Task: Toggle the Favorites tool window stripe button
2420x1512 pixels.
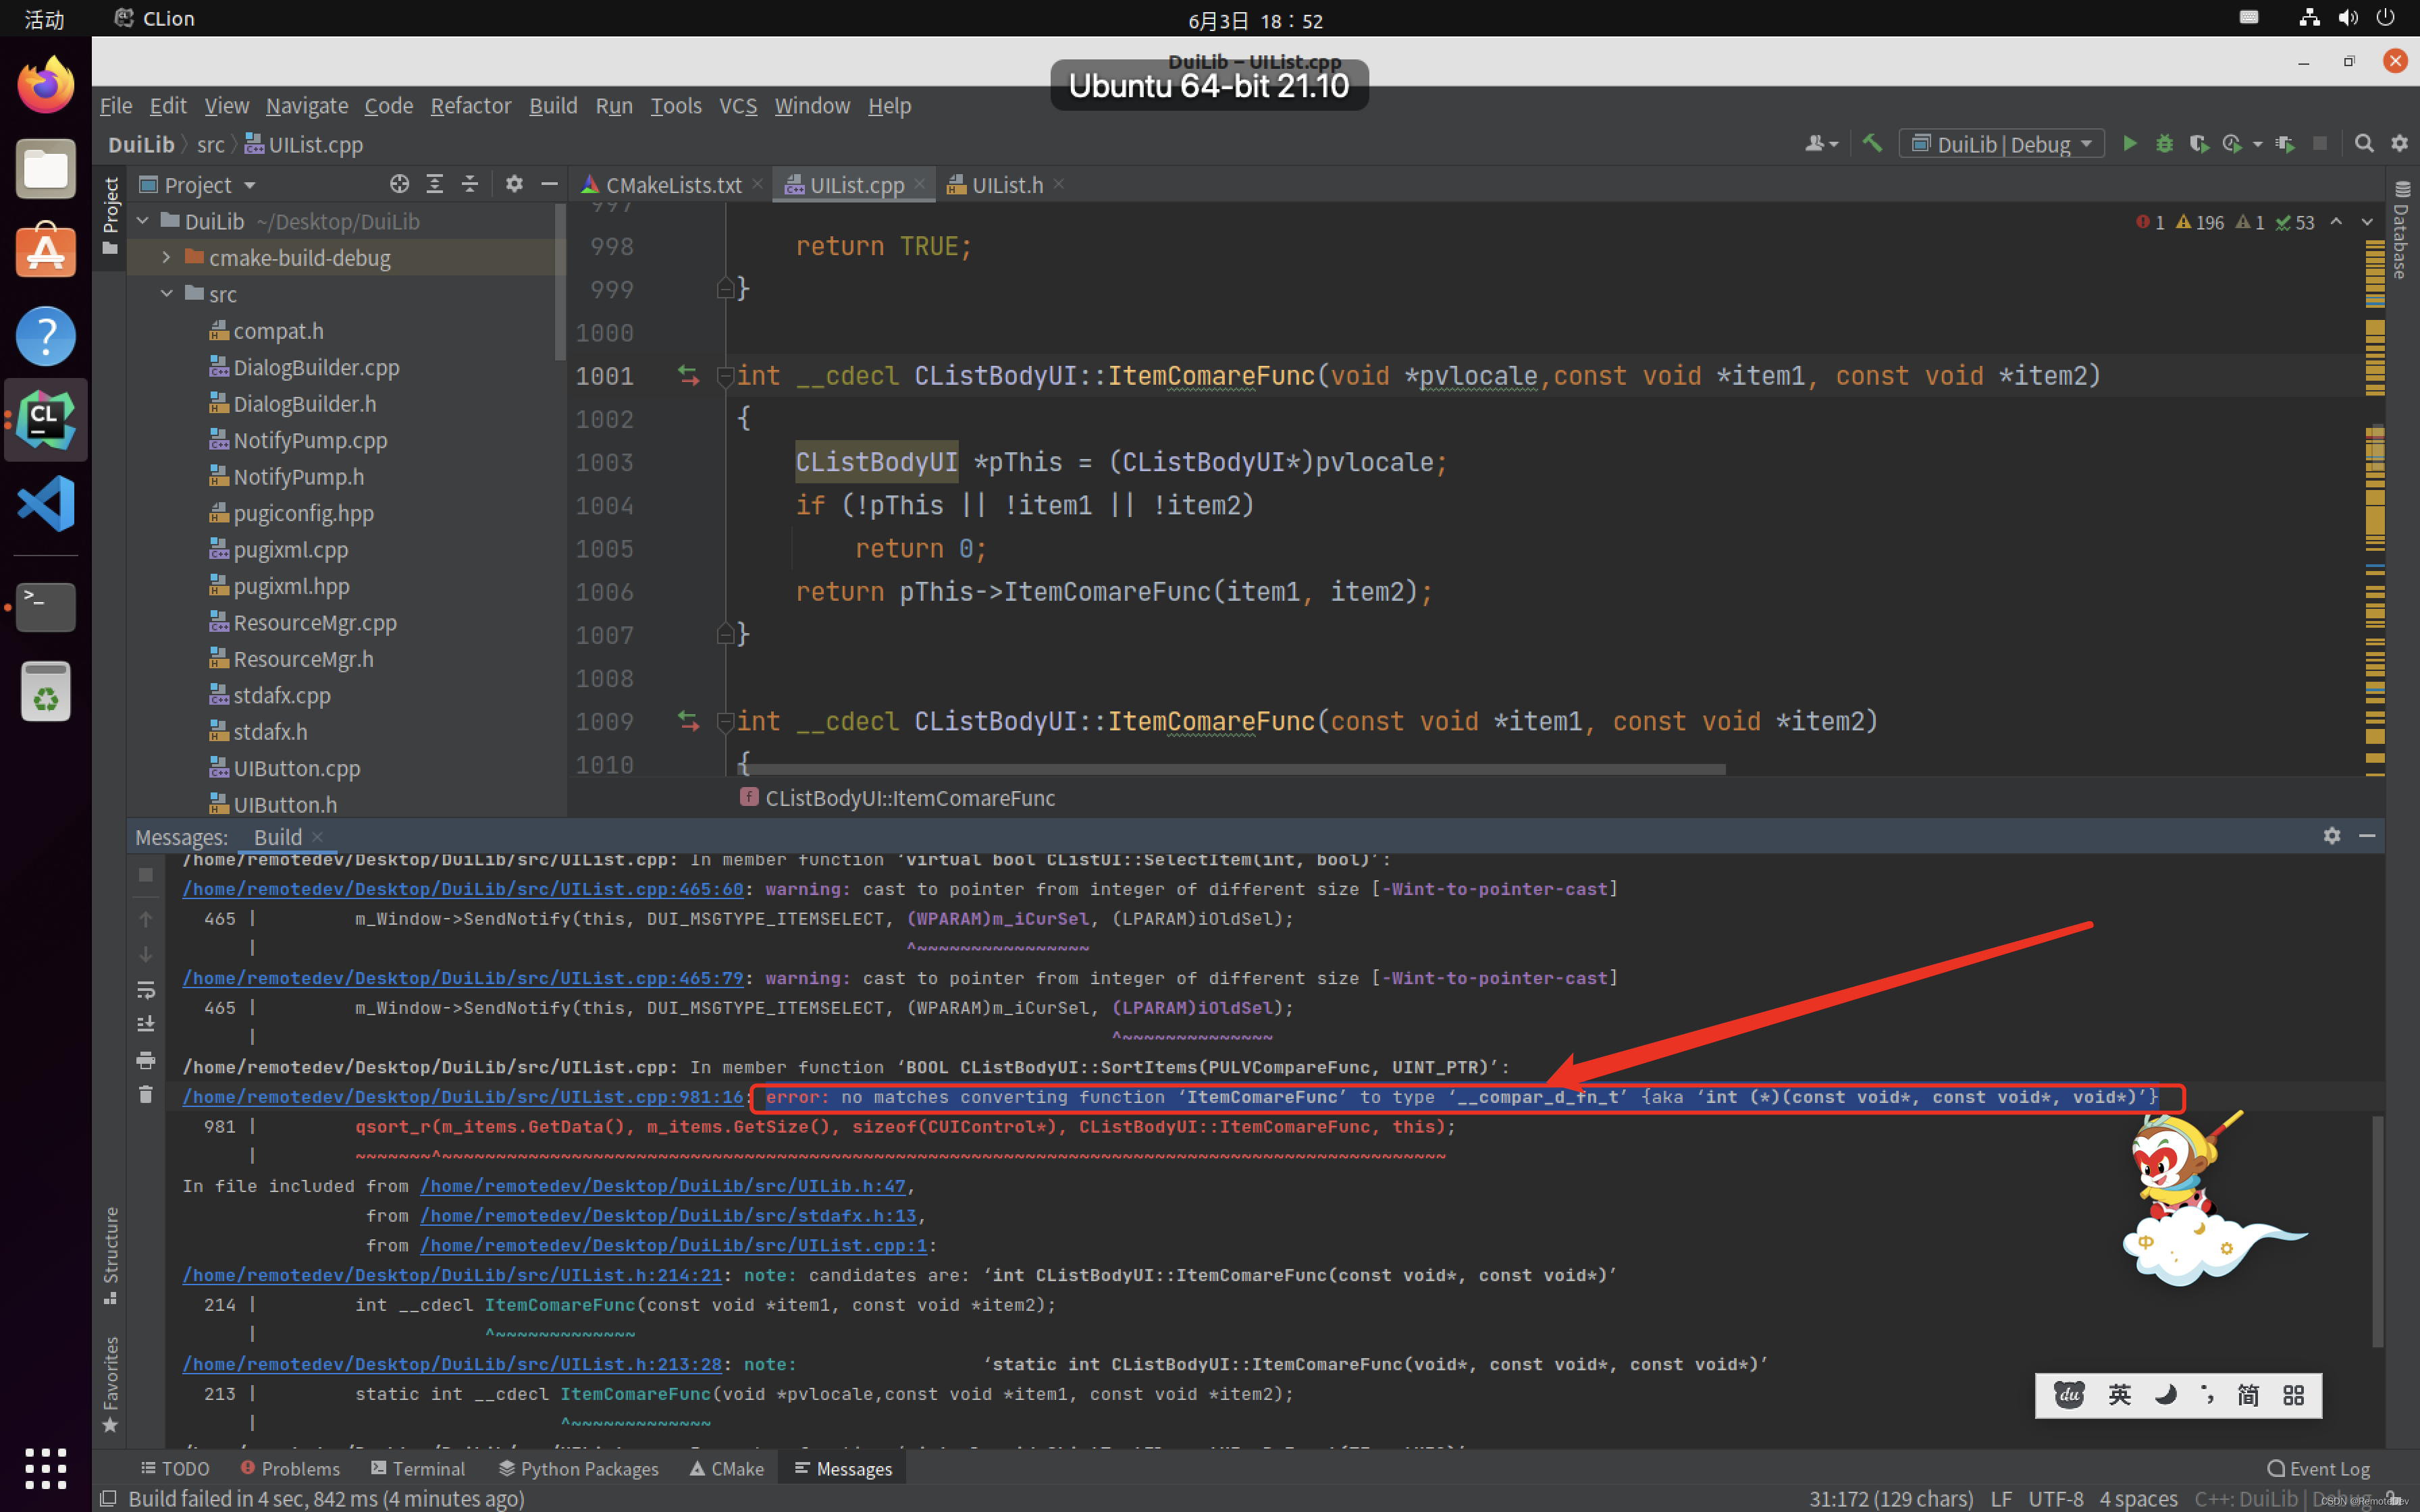Action: pos(110,1385)
